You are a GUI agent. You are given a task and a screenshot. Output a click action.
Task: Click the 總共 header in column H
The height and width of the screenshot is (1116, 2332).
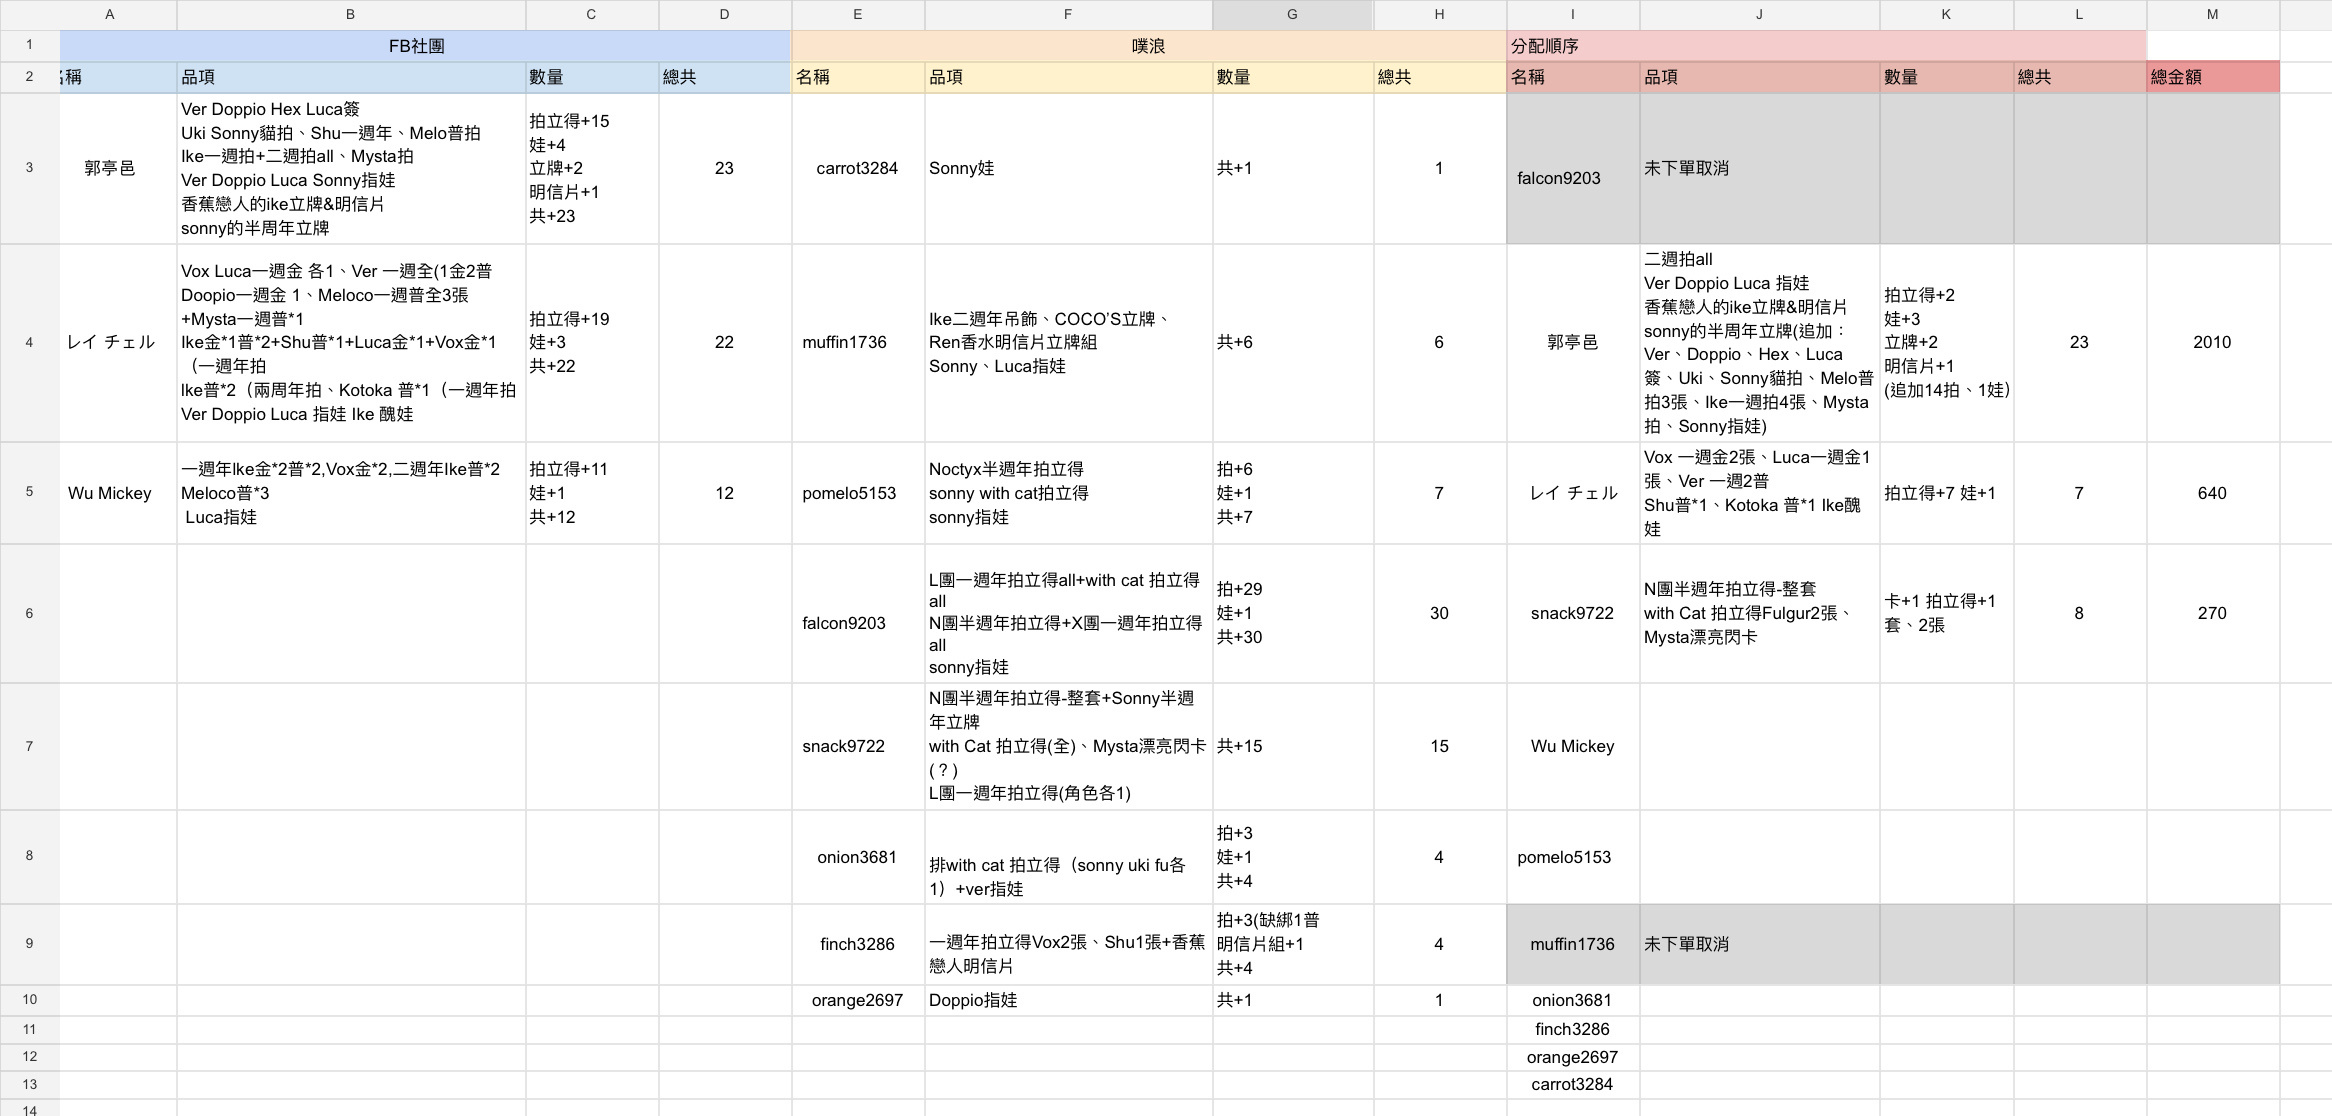(x=1440, y=77)
